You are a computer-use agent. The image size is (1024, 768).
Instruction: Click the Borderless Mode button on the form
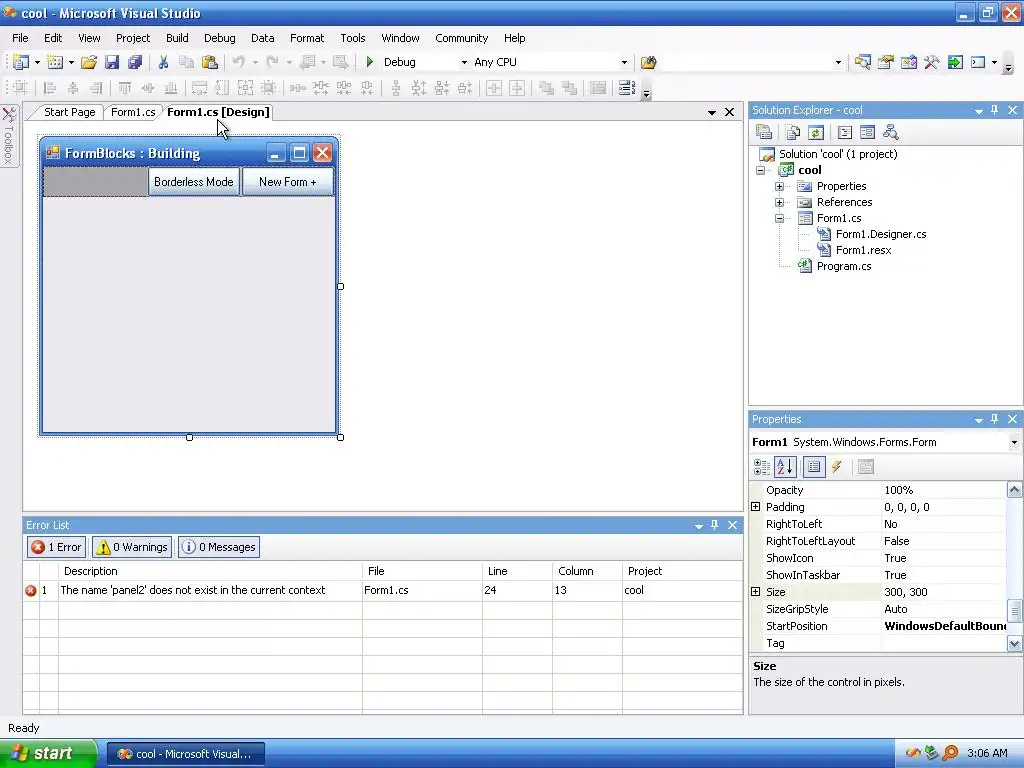(x=194, y=182)
